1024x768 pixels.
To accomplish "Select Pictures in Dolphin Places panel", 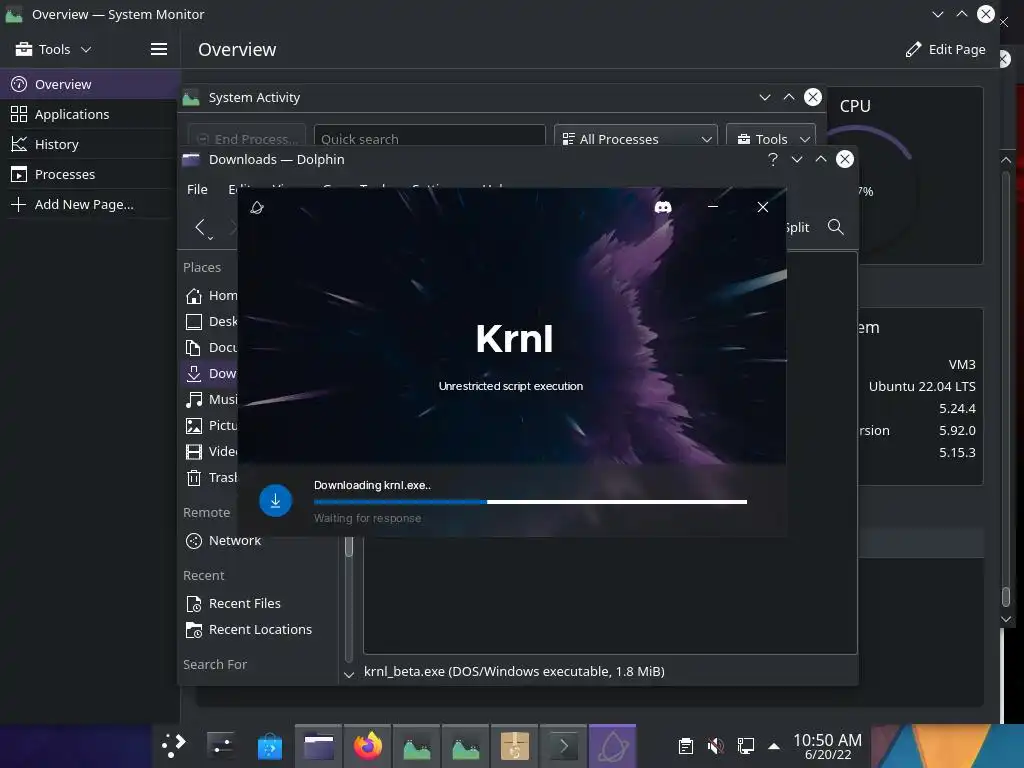I will (210, 426).
